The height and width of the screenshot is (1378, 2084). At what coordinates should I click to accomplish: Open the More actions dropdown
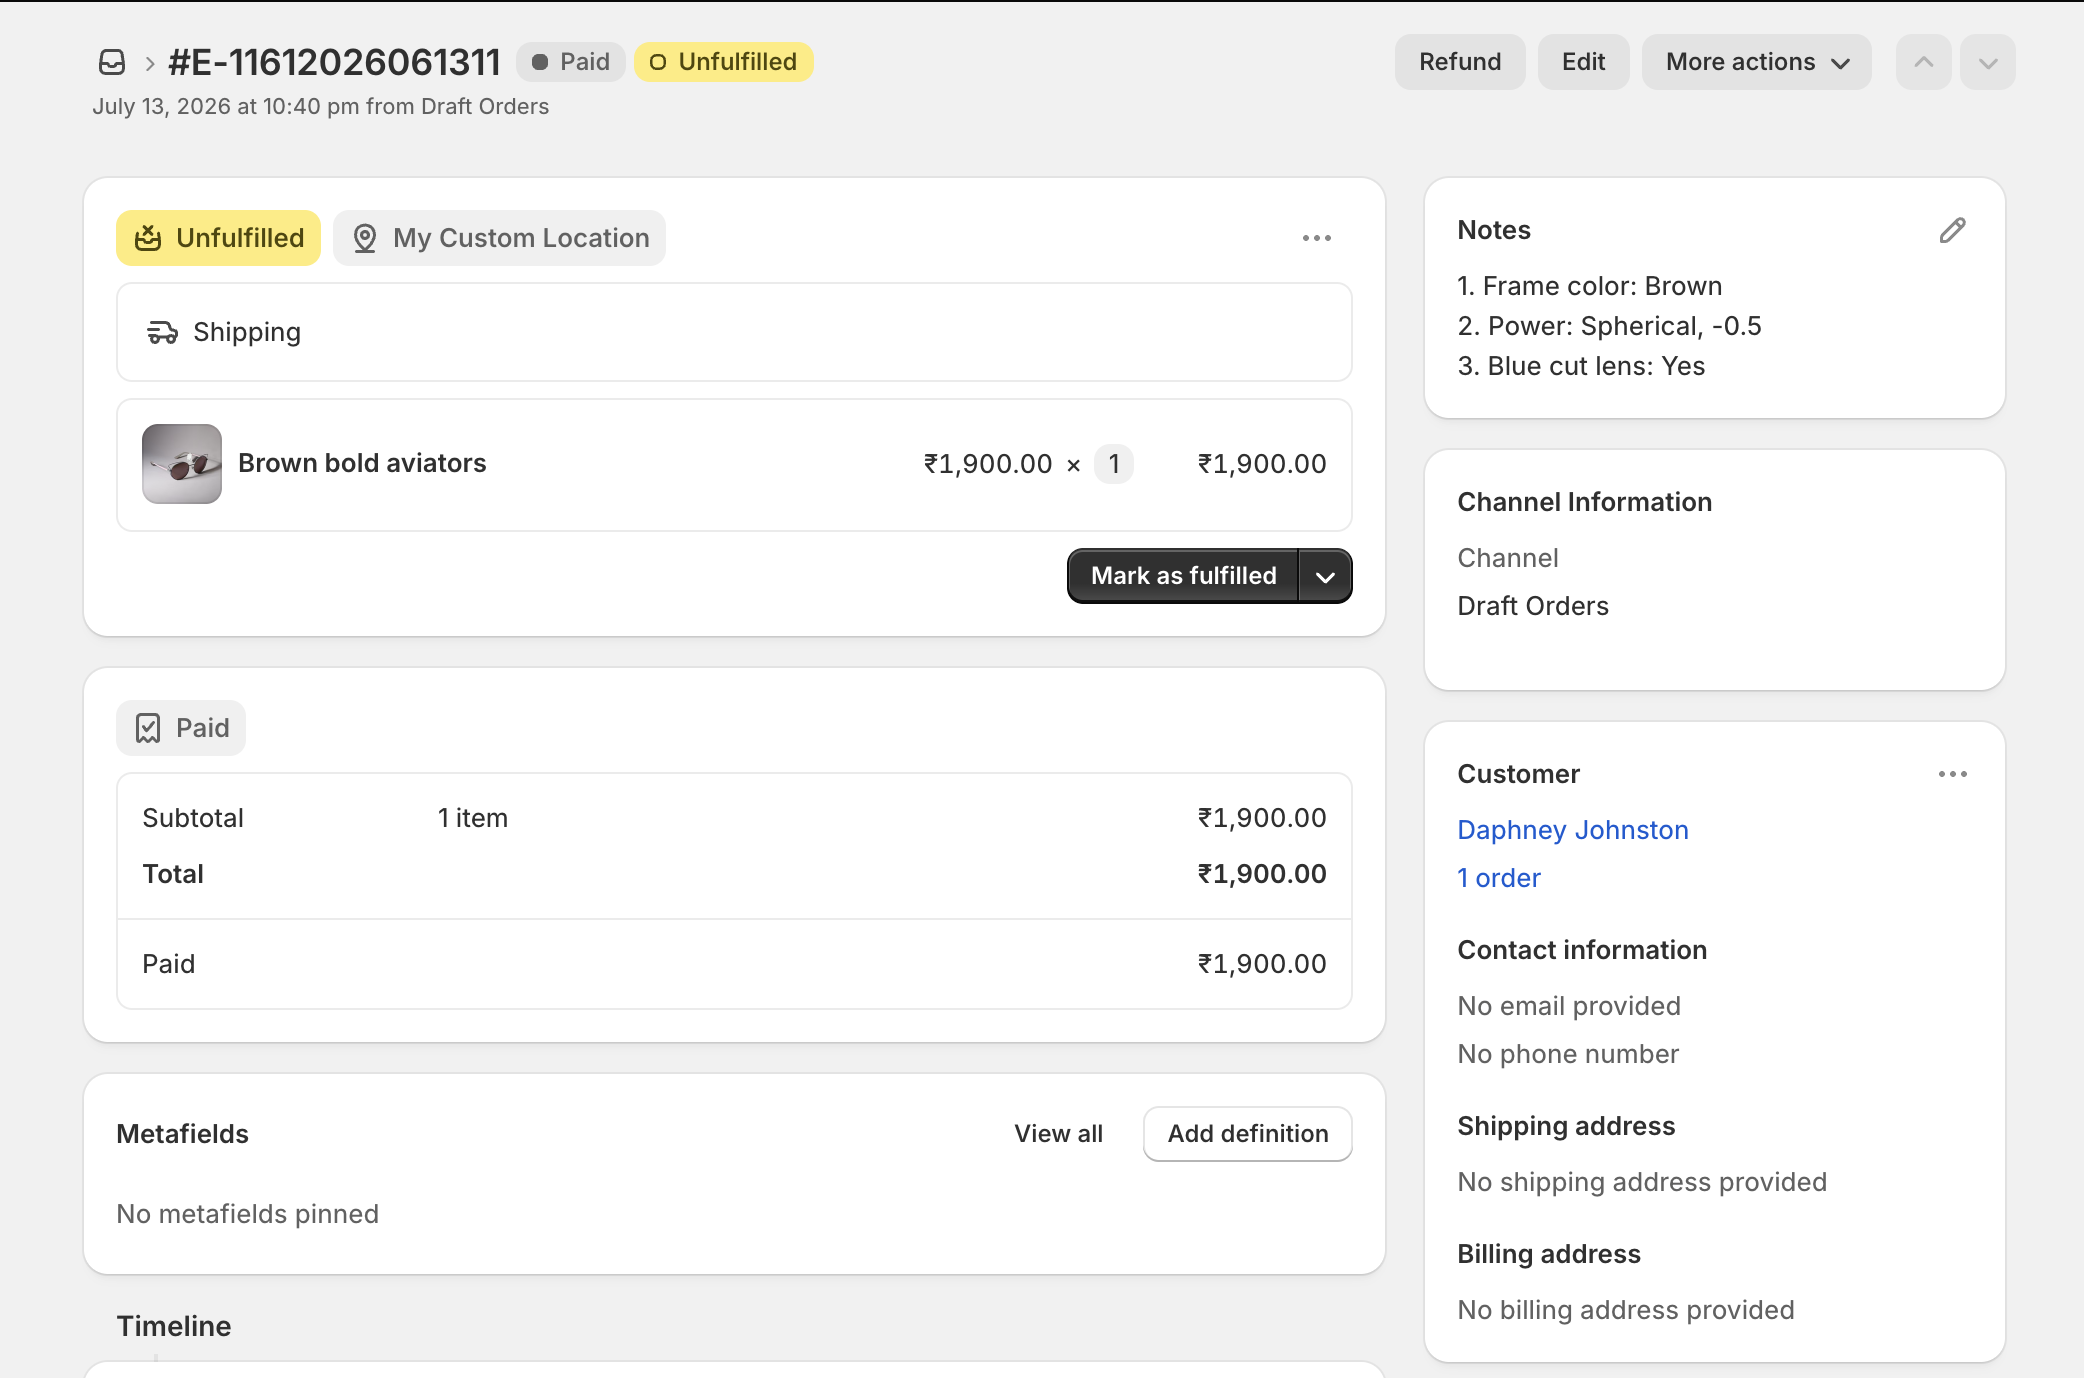(1756, 62)
